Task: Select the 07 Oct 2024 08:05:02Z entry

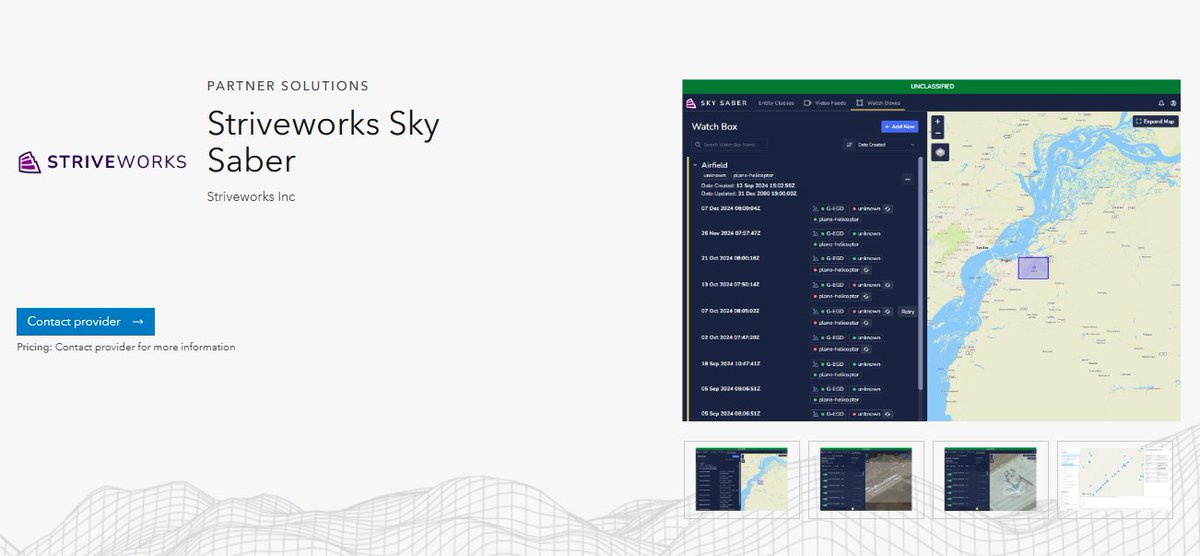Action: tap(730, 311)
